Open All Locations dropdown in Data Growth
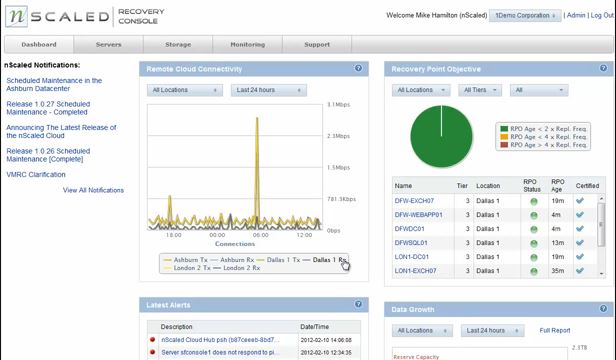 tap(422, 331)
